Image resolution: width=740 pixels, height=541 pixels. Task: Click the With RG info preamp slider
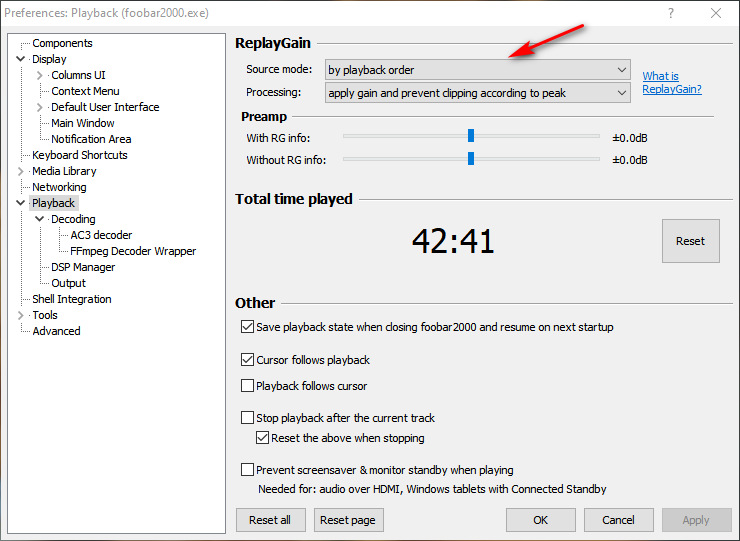coord(470,137)
